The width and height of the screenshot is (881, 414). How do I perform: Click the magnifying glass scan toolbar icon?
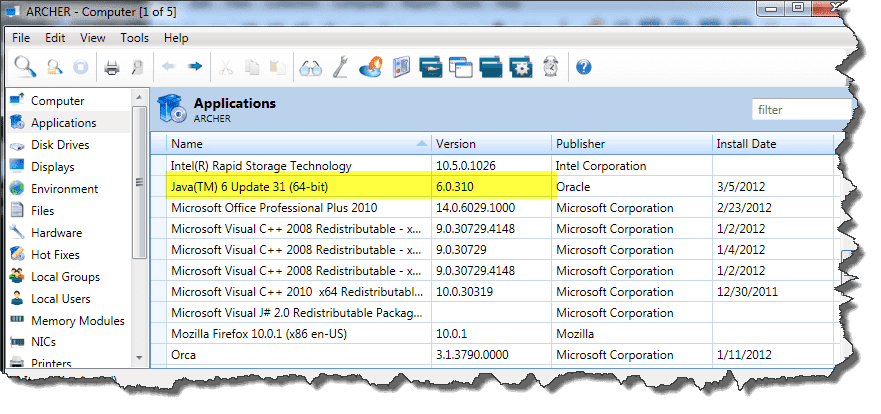(x=25, y=67)
